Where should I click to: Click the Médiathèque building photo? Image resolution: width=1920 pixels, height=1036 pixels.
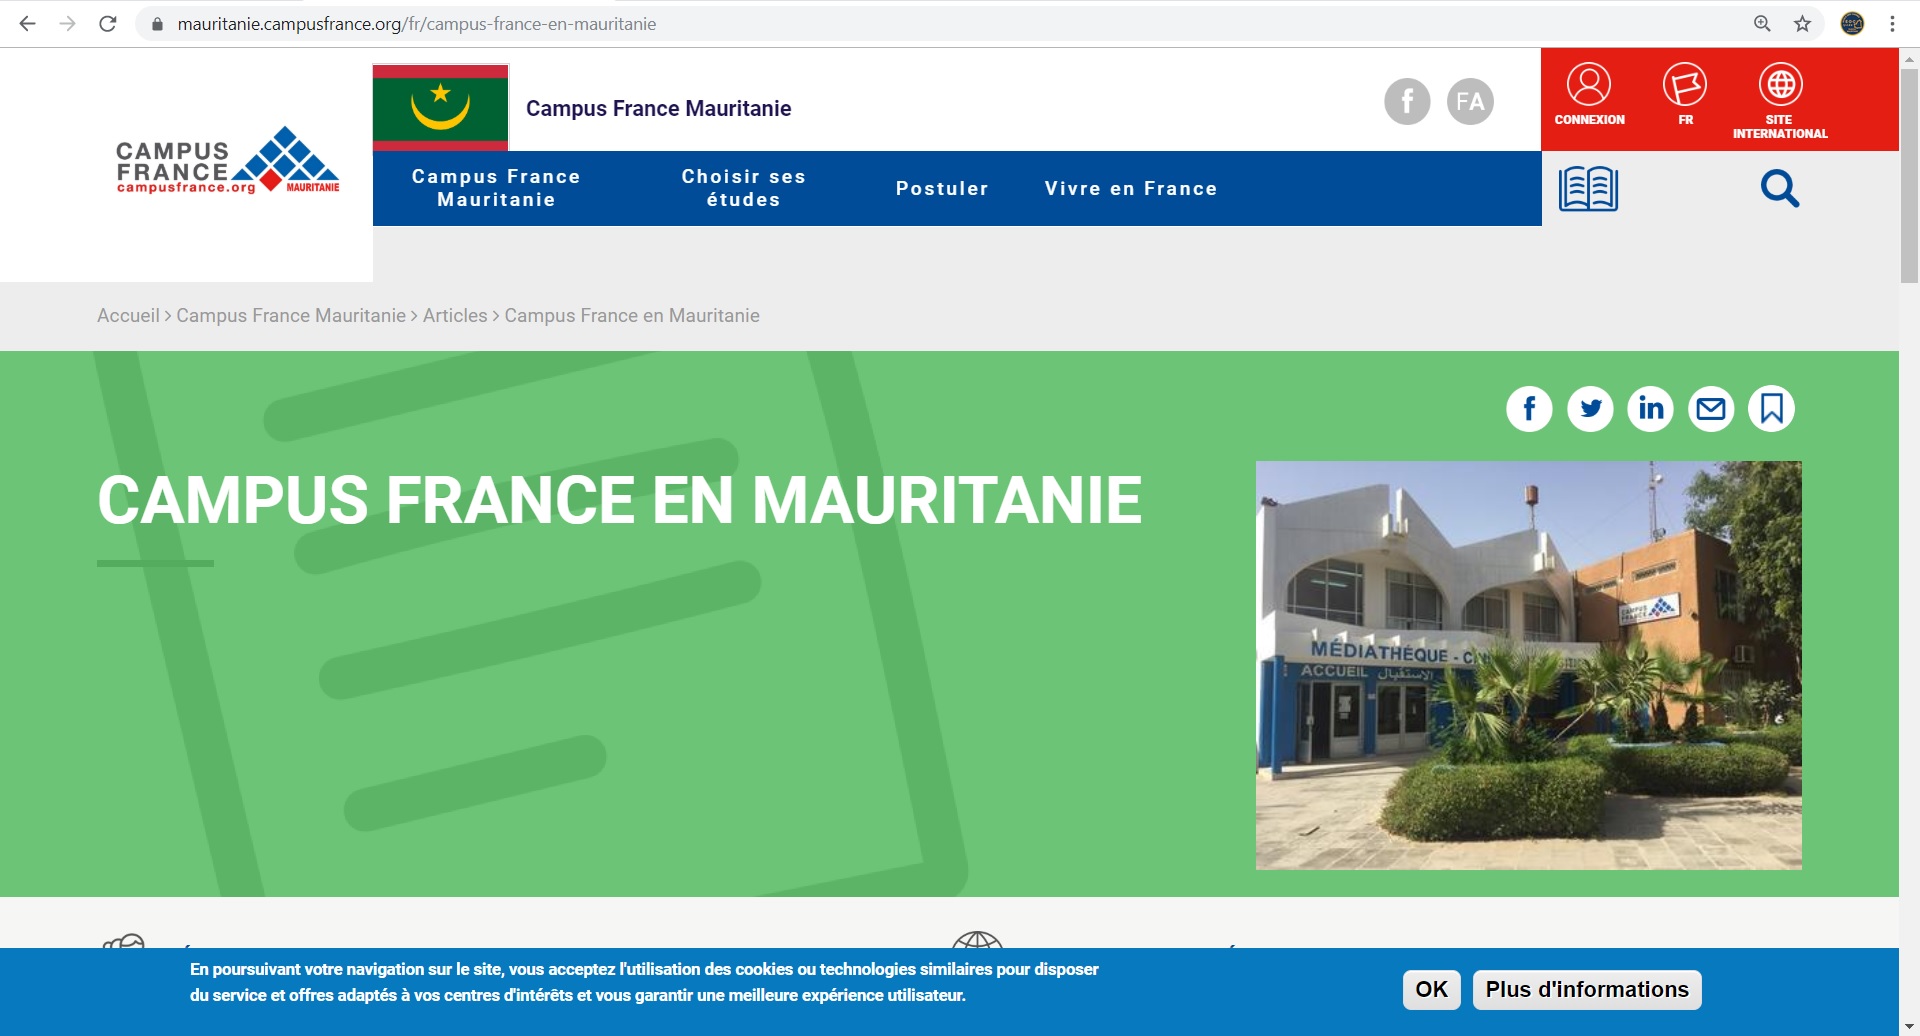pos(1528,665)
